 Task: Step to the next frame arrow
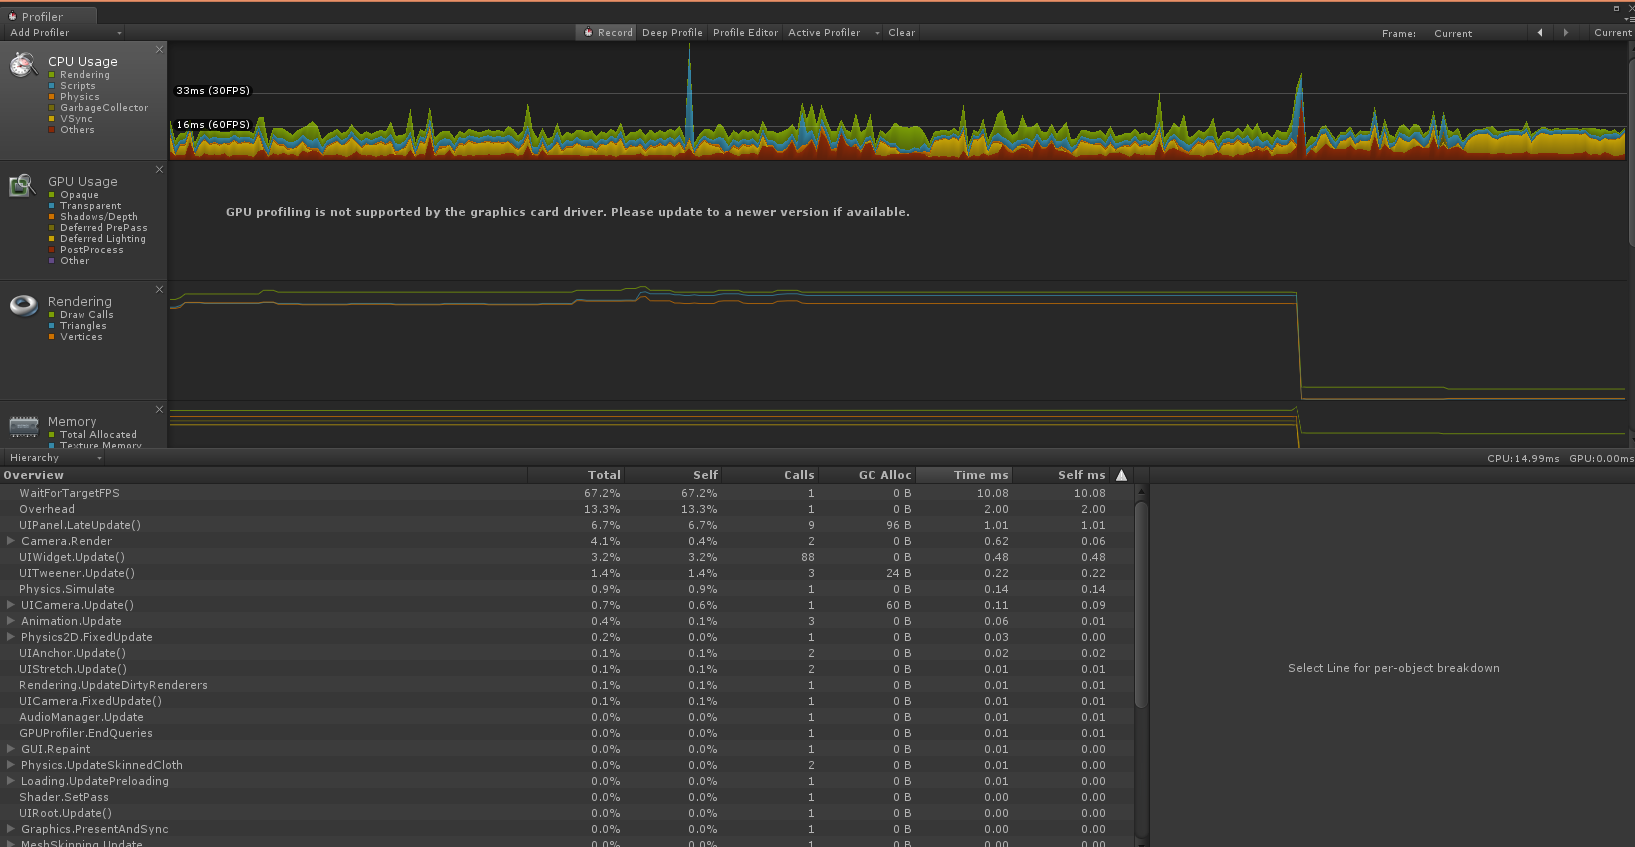click(x=1566, y=33)
